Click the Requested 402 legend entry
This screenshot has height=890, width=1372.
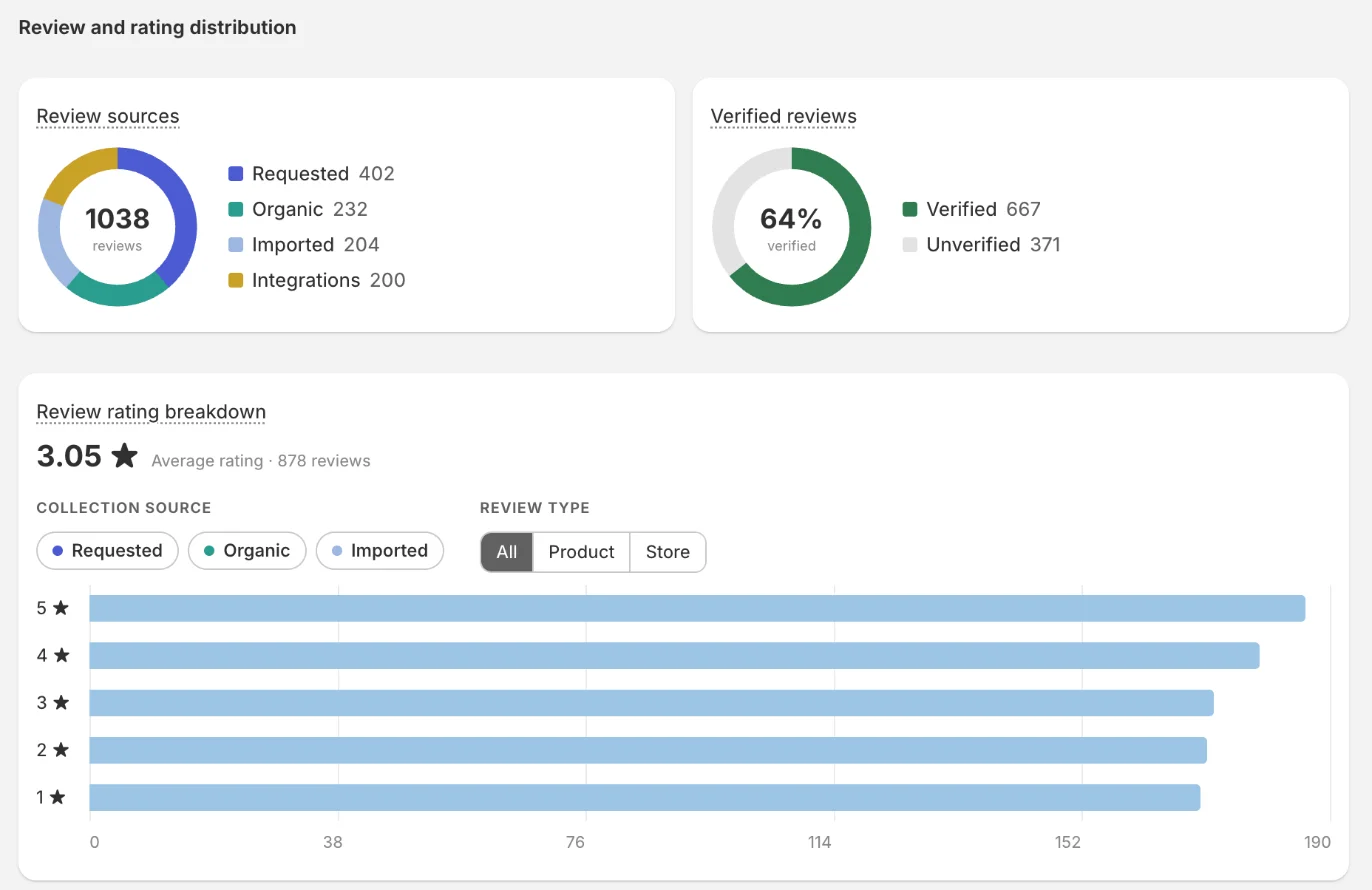(312, 174)
